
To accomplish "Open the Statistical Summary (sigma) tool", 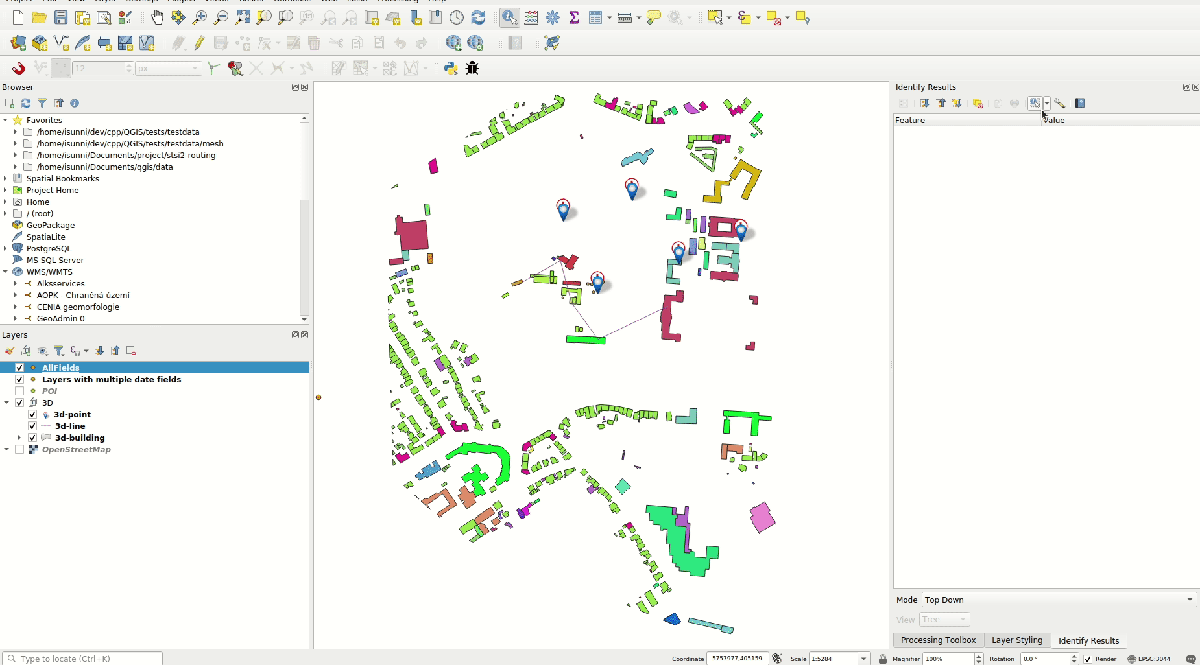I will (574, 17).
